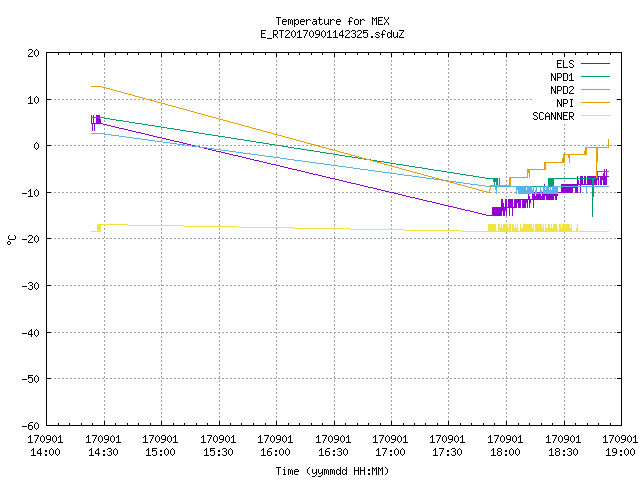Click the x-axis tick label 18:00
The image size is (640, 480).
(x=506, y=452)
